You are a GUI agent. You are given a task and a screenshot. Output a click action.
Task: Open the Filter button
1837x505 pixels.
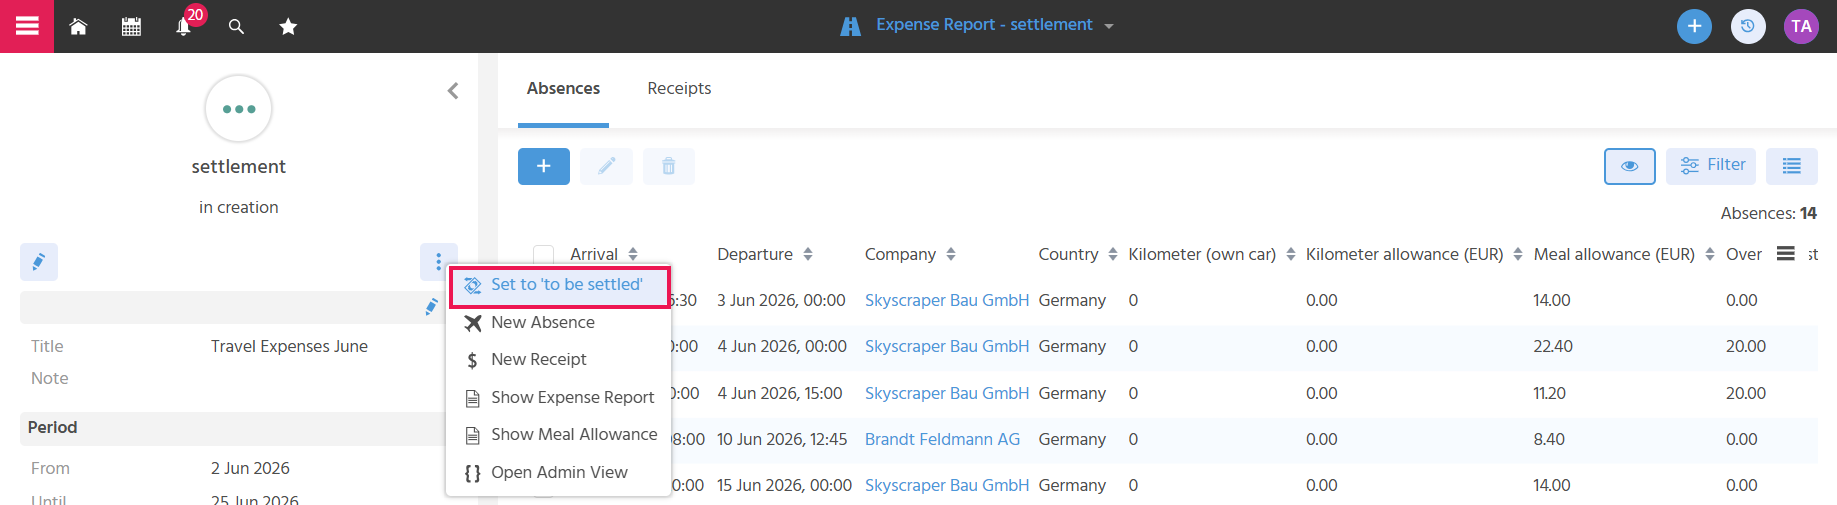1711,166
